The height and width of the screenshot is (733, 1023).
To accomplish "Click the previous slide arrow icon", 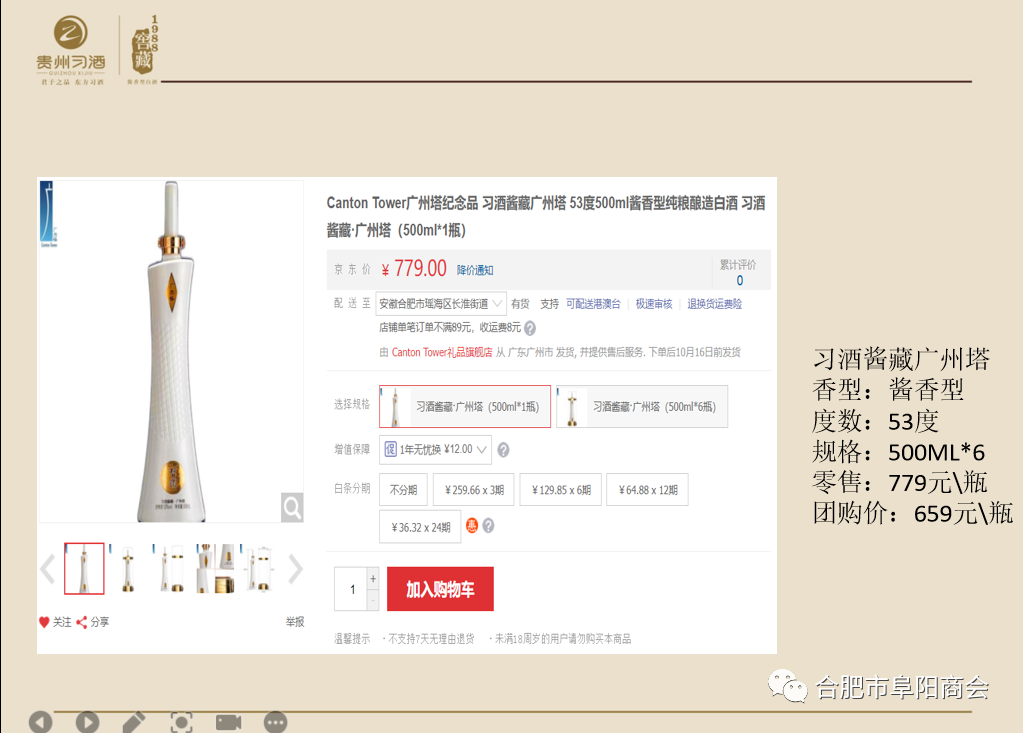I will click(x=40, y=722).
